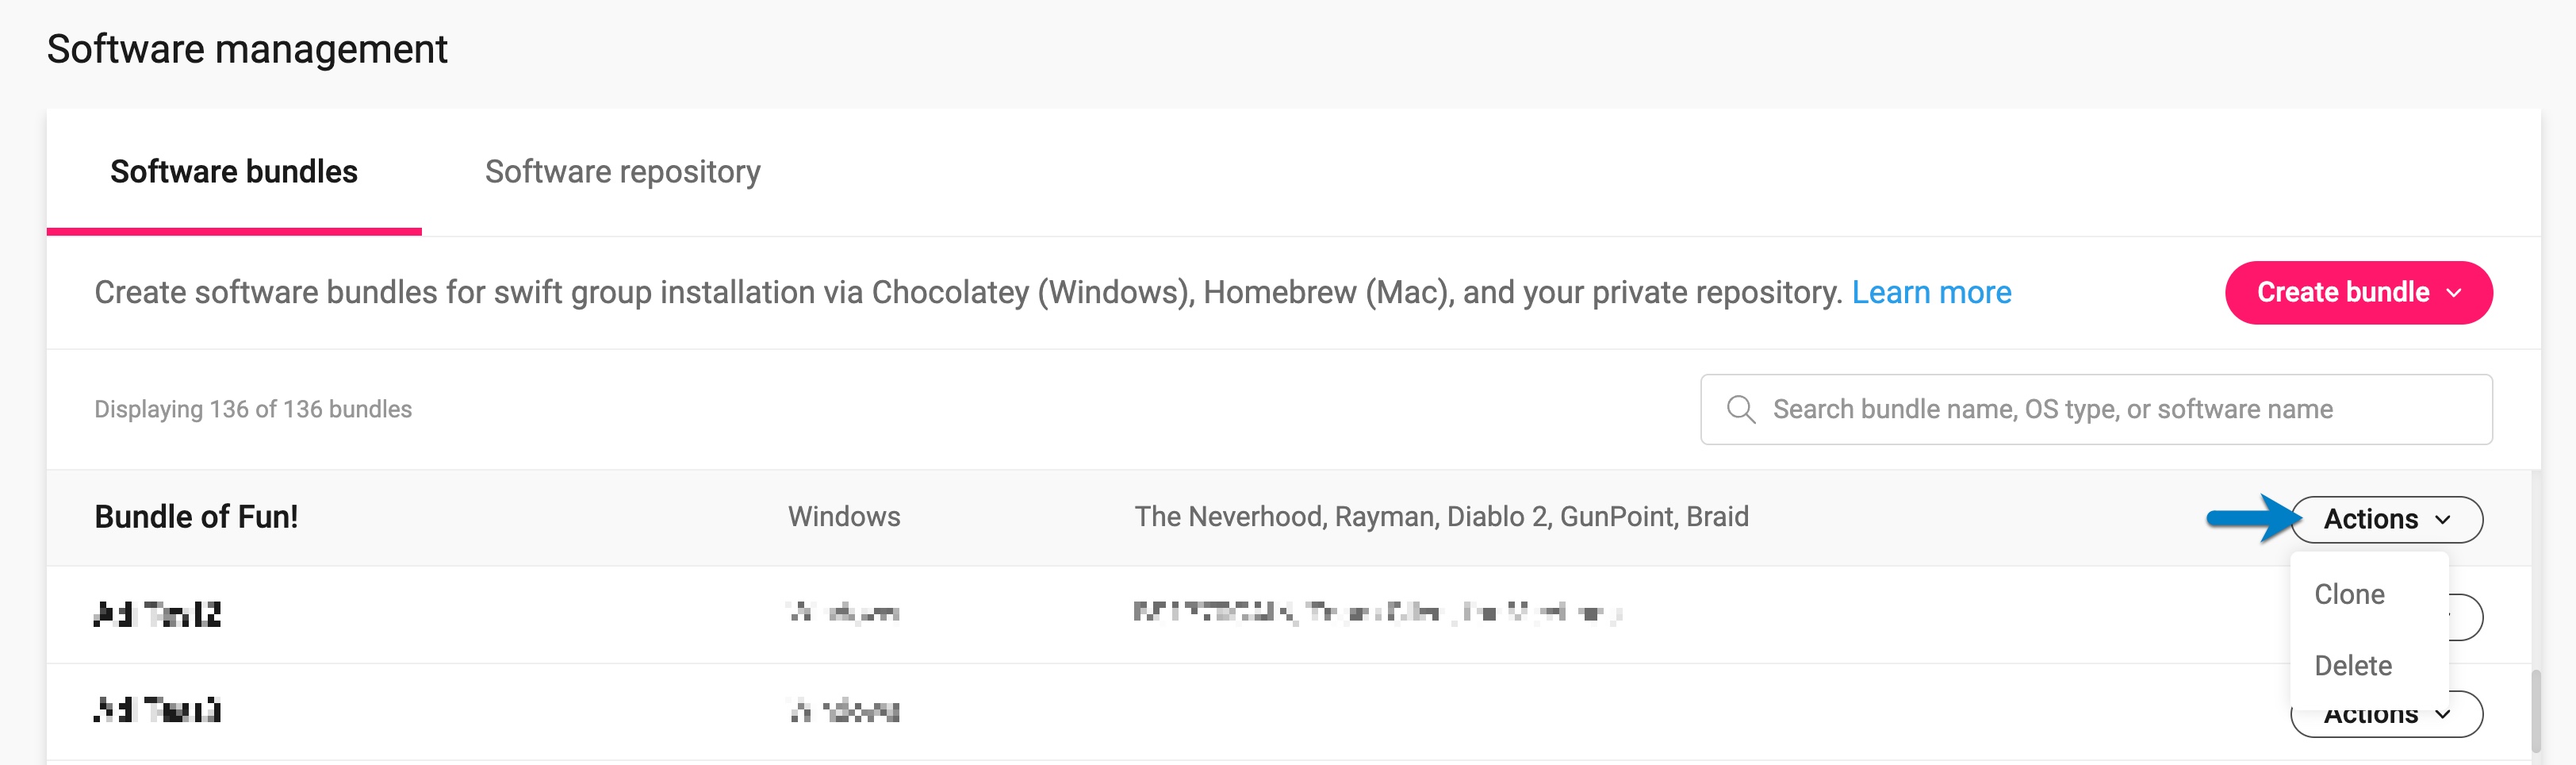Click the software list text starting The Neverhood
2576x765 pixels.
1441,517
